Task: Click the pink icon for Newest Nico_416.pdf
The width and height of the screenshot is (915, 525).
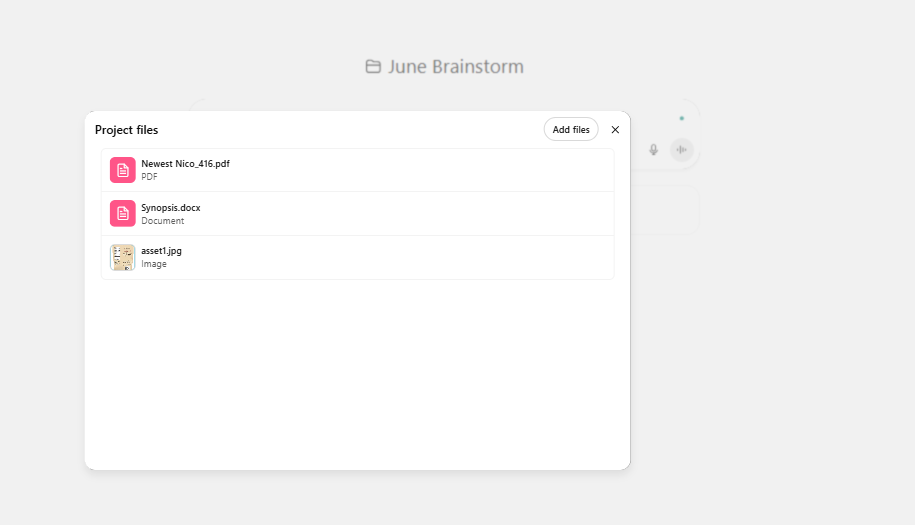Action: tap(122, 170)
